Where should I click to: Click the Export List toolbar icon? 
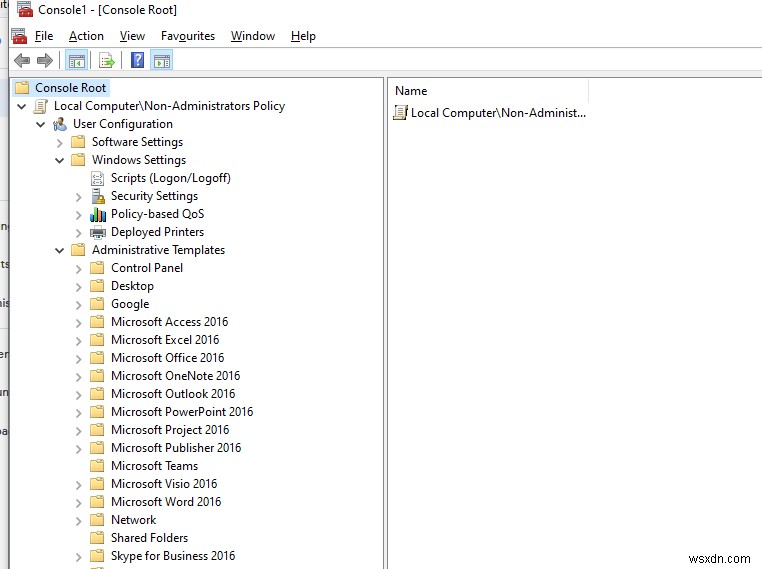106,61
